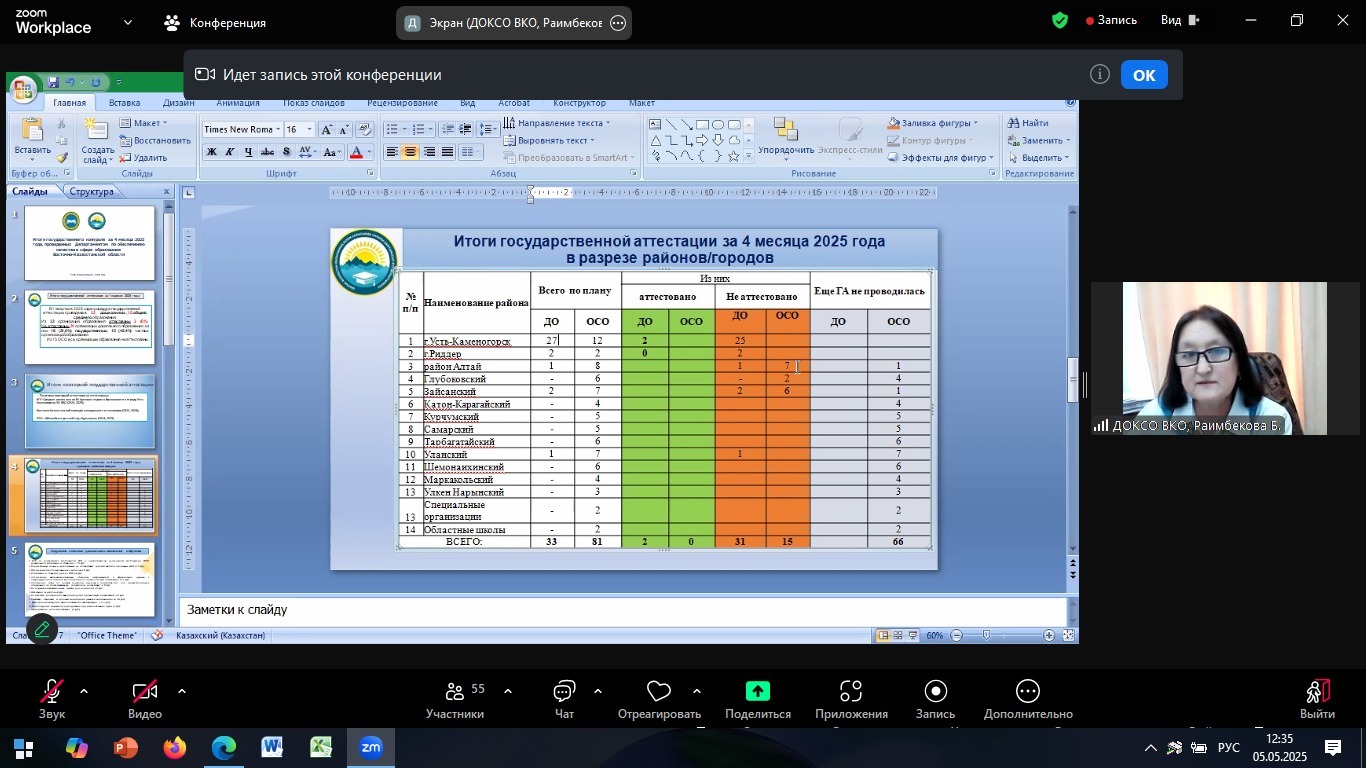The height and width of the screenshot is (768, 1366).
Task: Open the Дополнительно more options icon
Action: point(1028,692)
